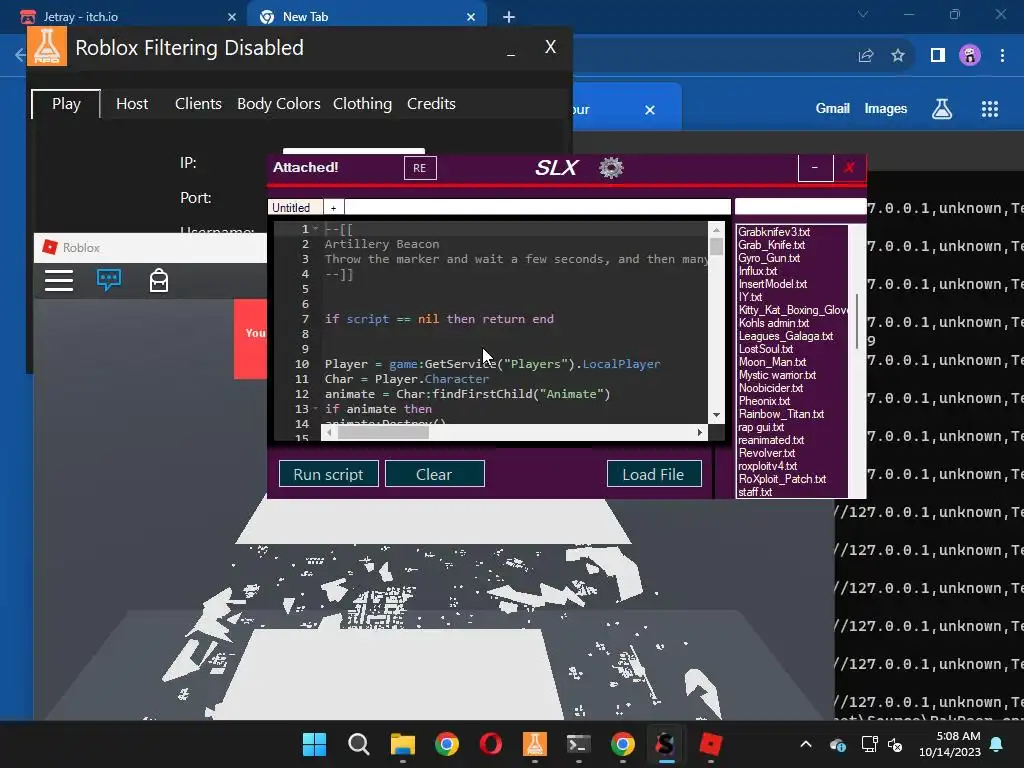The image size is (1024, 768).
Task: Select Revolver.txt script
Action: pos(767,453)
